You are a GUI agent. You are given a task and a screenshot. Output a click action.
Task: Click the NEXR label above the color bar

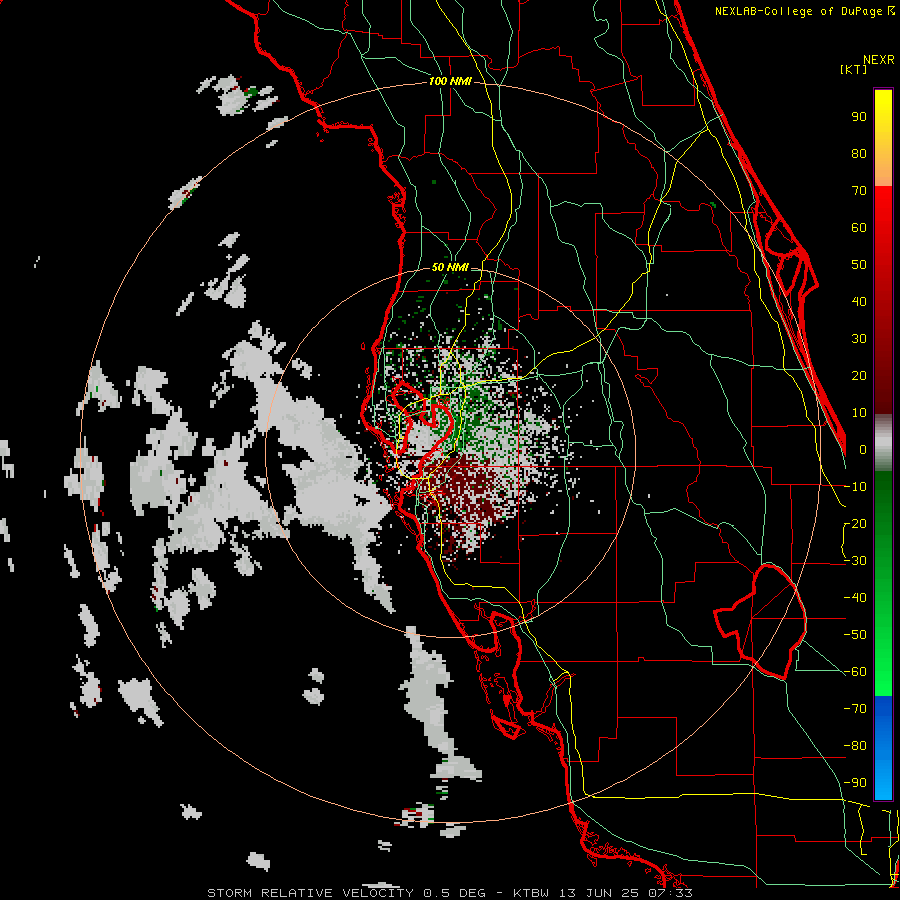[x=879, y=60]
